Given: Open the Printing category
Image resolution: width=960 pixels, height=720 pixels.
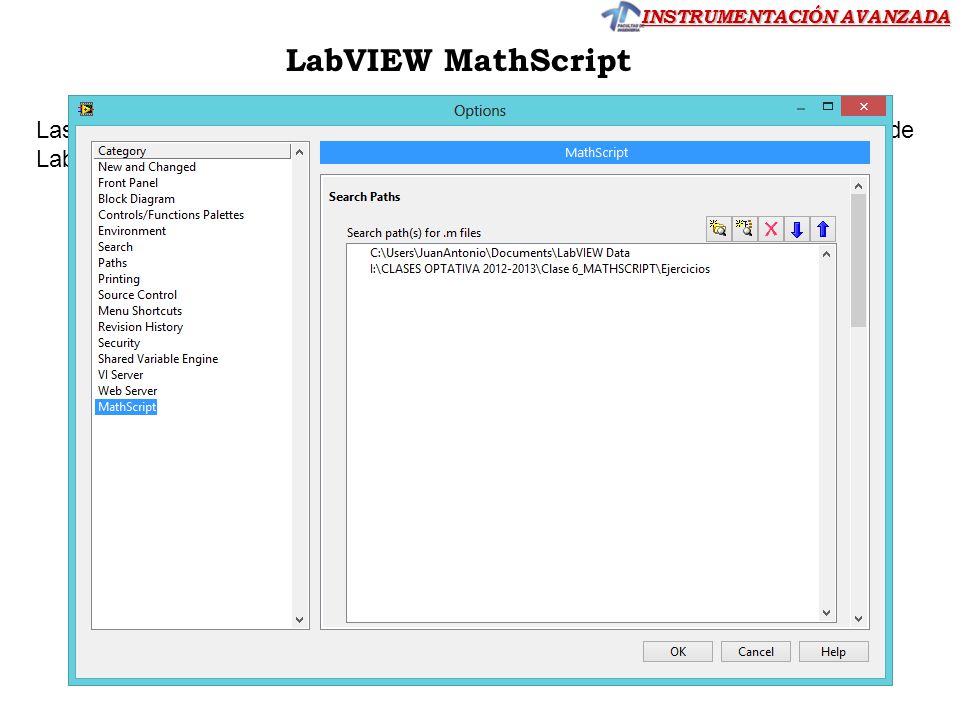Looking at the screenshot, I should 119,279.
